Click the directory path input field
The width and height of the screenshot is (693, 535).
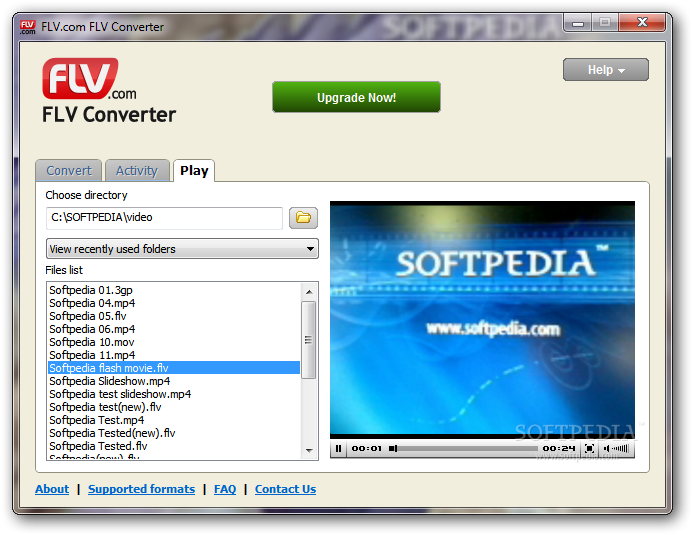(x=164, y=218)
